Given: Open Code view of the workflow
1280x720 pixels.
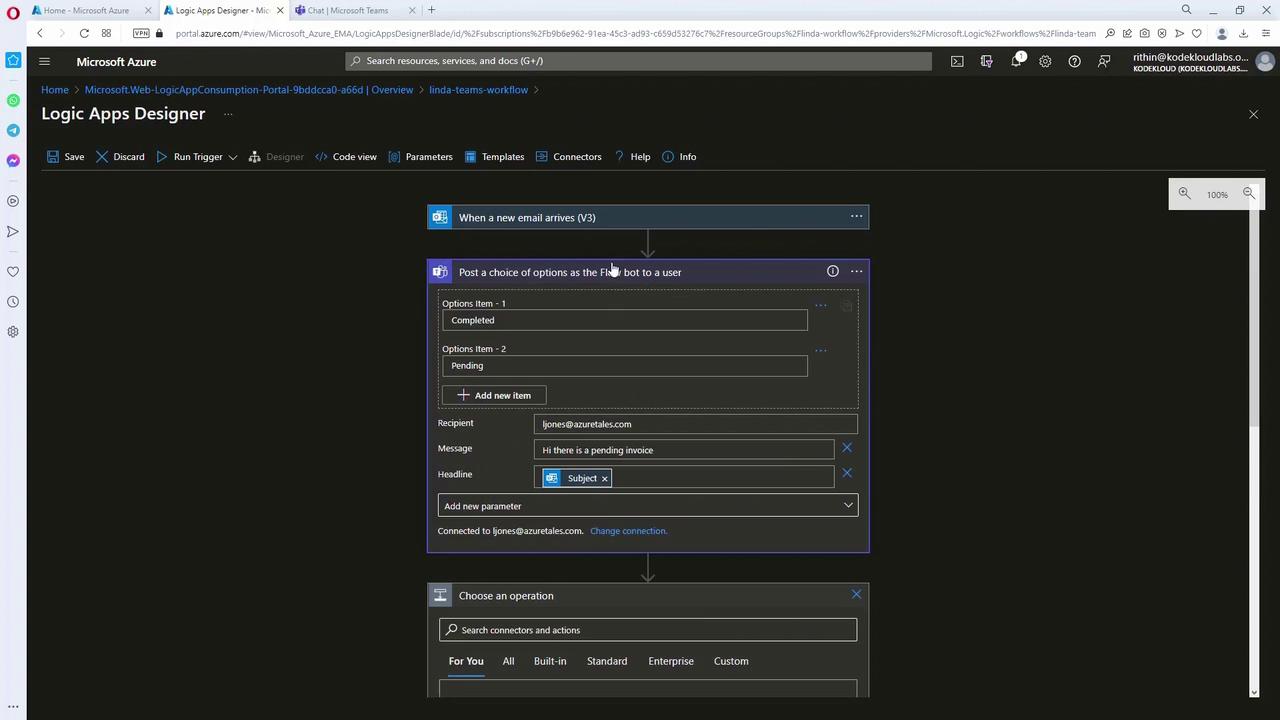Looking at the screenshot, I should (x=345, y=157).
